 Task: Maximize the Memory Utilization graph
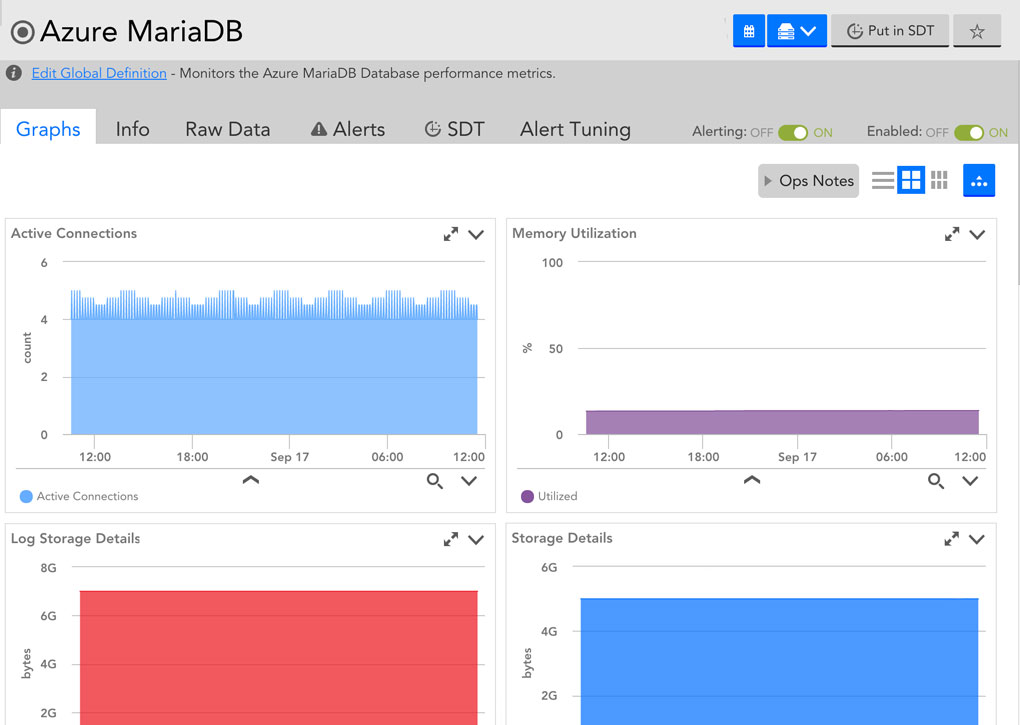[x=952, y=234]
